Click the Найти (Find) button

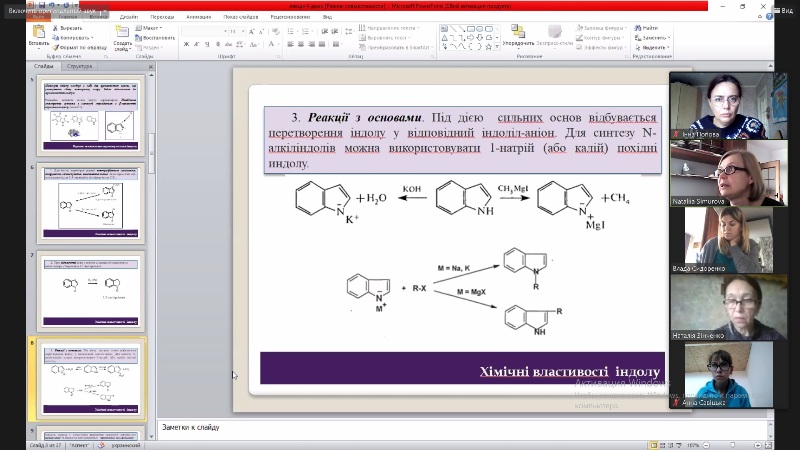tap(650, 28)
